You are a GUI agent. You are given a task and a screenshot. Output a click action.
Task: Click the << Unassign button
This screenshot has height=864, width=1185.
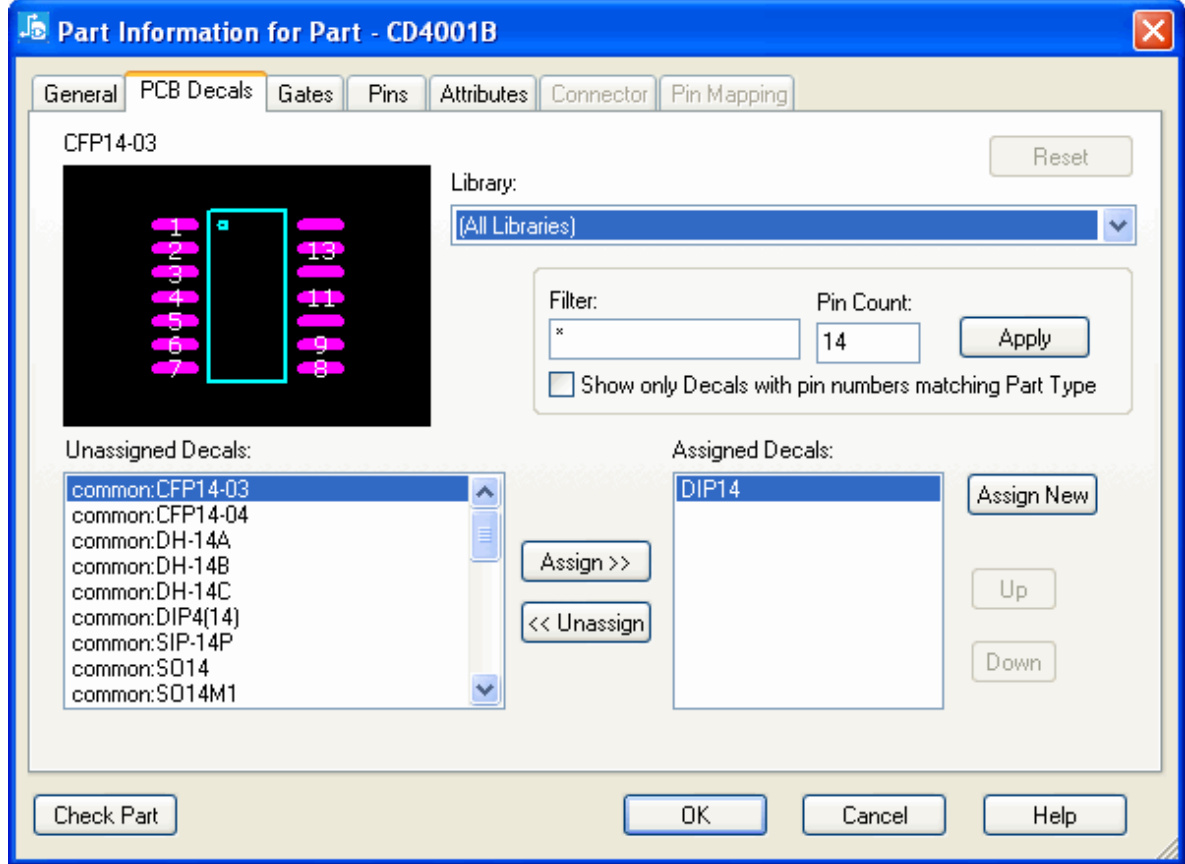[x=585, y=623]
